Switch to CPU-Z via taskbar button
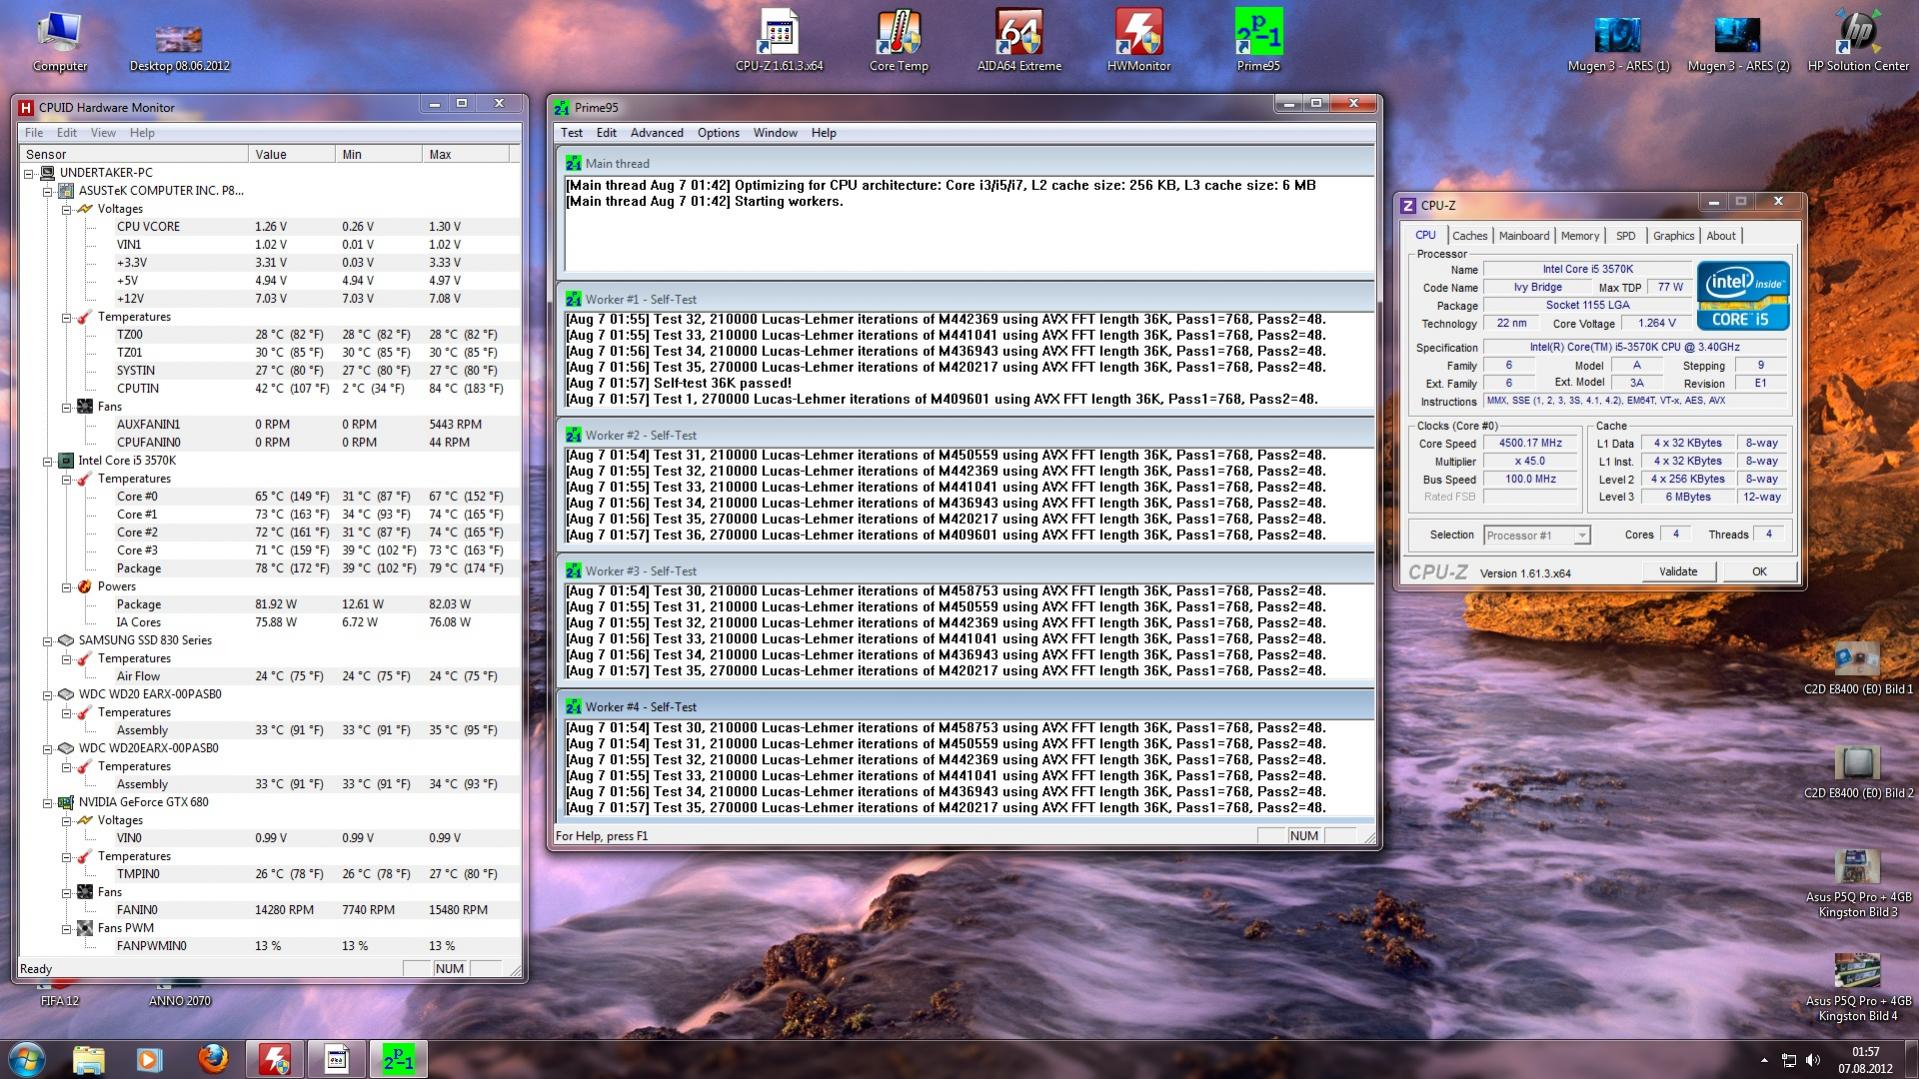Screen dimensions: 1919x1079 pyautogui.click(x=337, y=1059)
